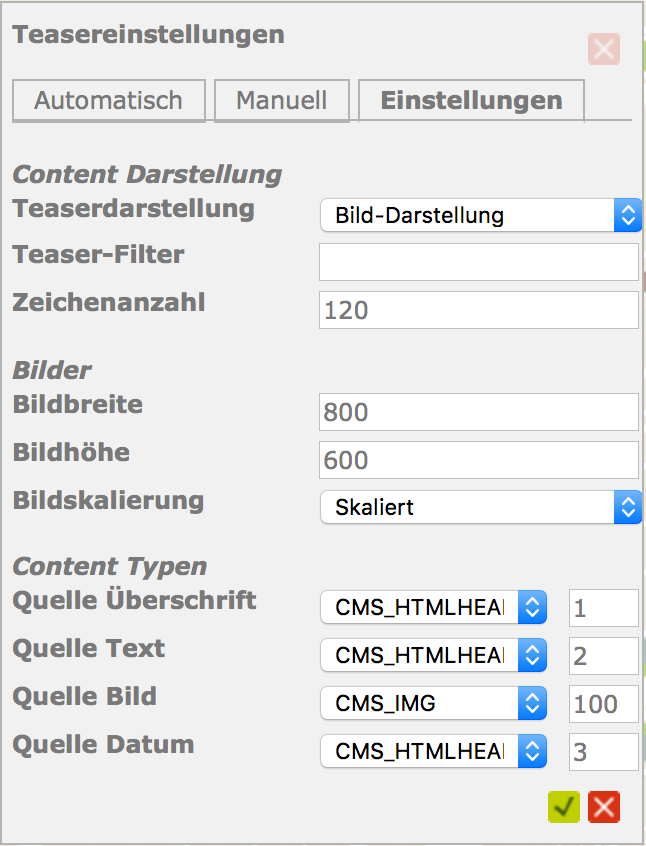The image size is (646, 846).
Task: Click the Bildbreite field showing 800
Action: click(478, 412)
